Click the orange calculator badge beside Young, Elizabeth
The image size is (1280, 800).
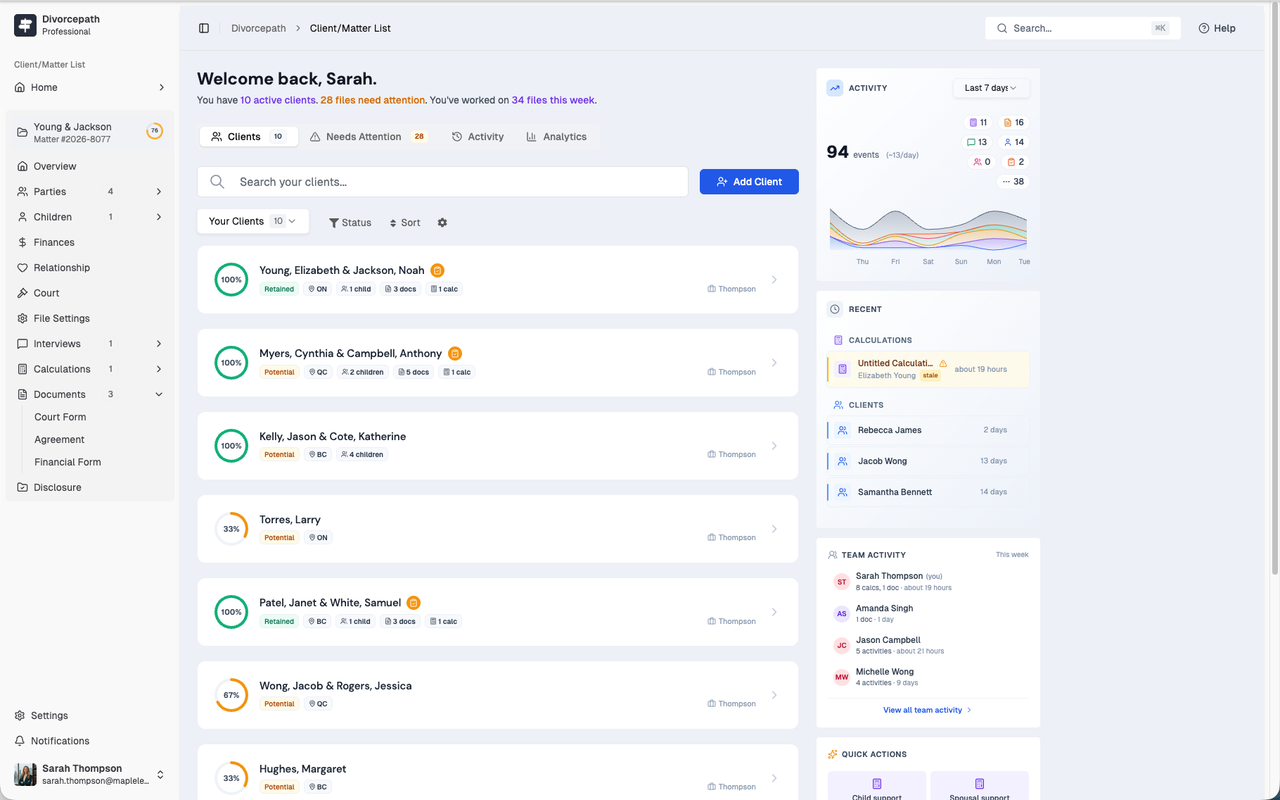pyautogui.click(x=437, y=270)
